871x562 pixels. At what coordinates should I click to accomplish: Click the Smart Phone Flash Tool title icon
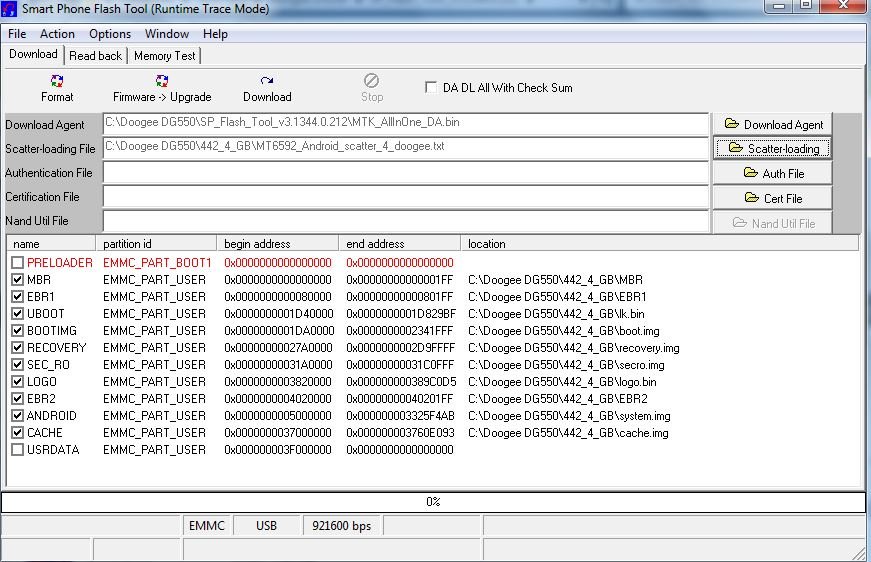[9, 9]
